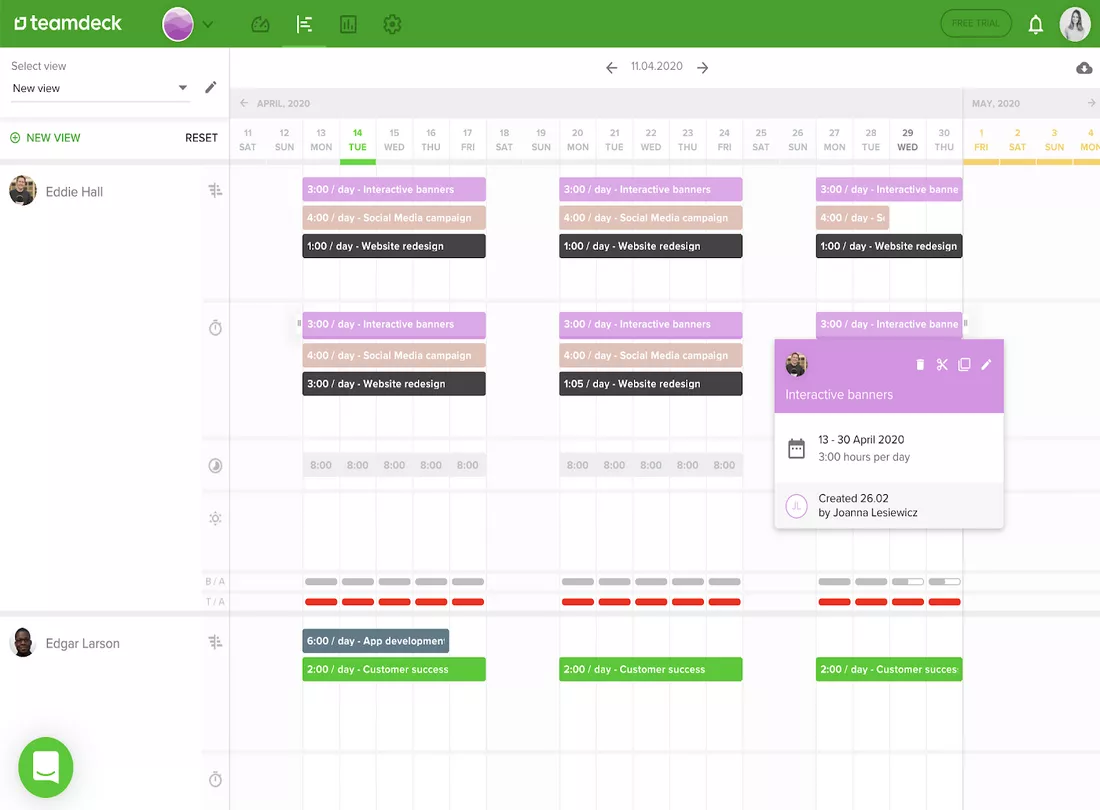Select Wednesday 29 column header
Image resolution: width=1100 pixels, height=810 pixels.
(x=907, y=140)
